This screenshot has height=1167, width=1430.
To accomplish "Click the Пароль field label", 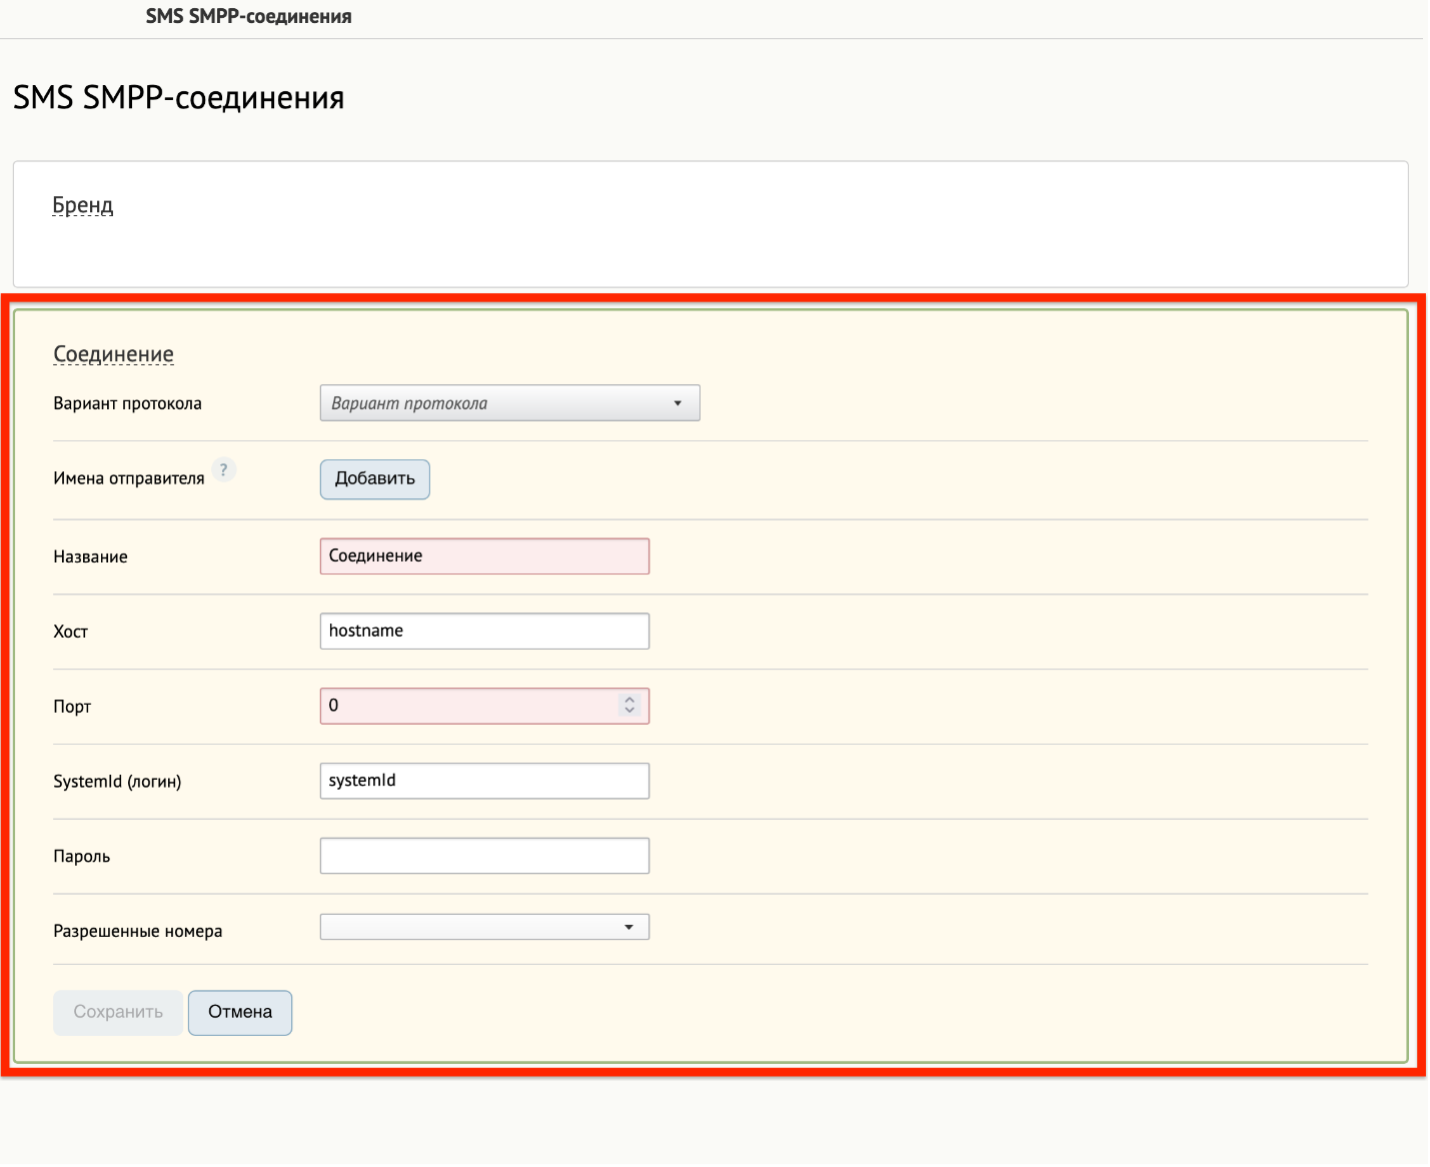I will coord(82,857).
